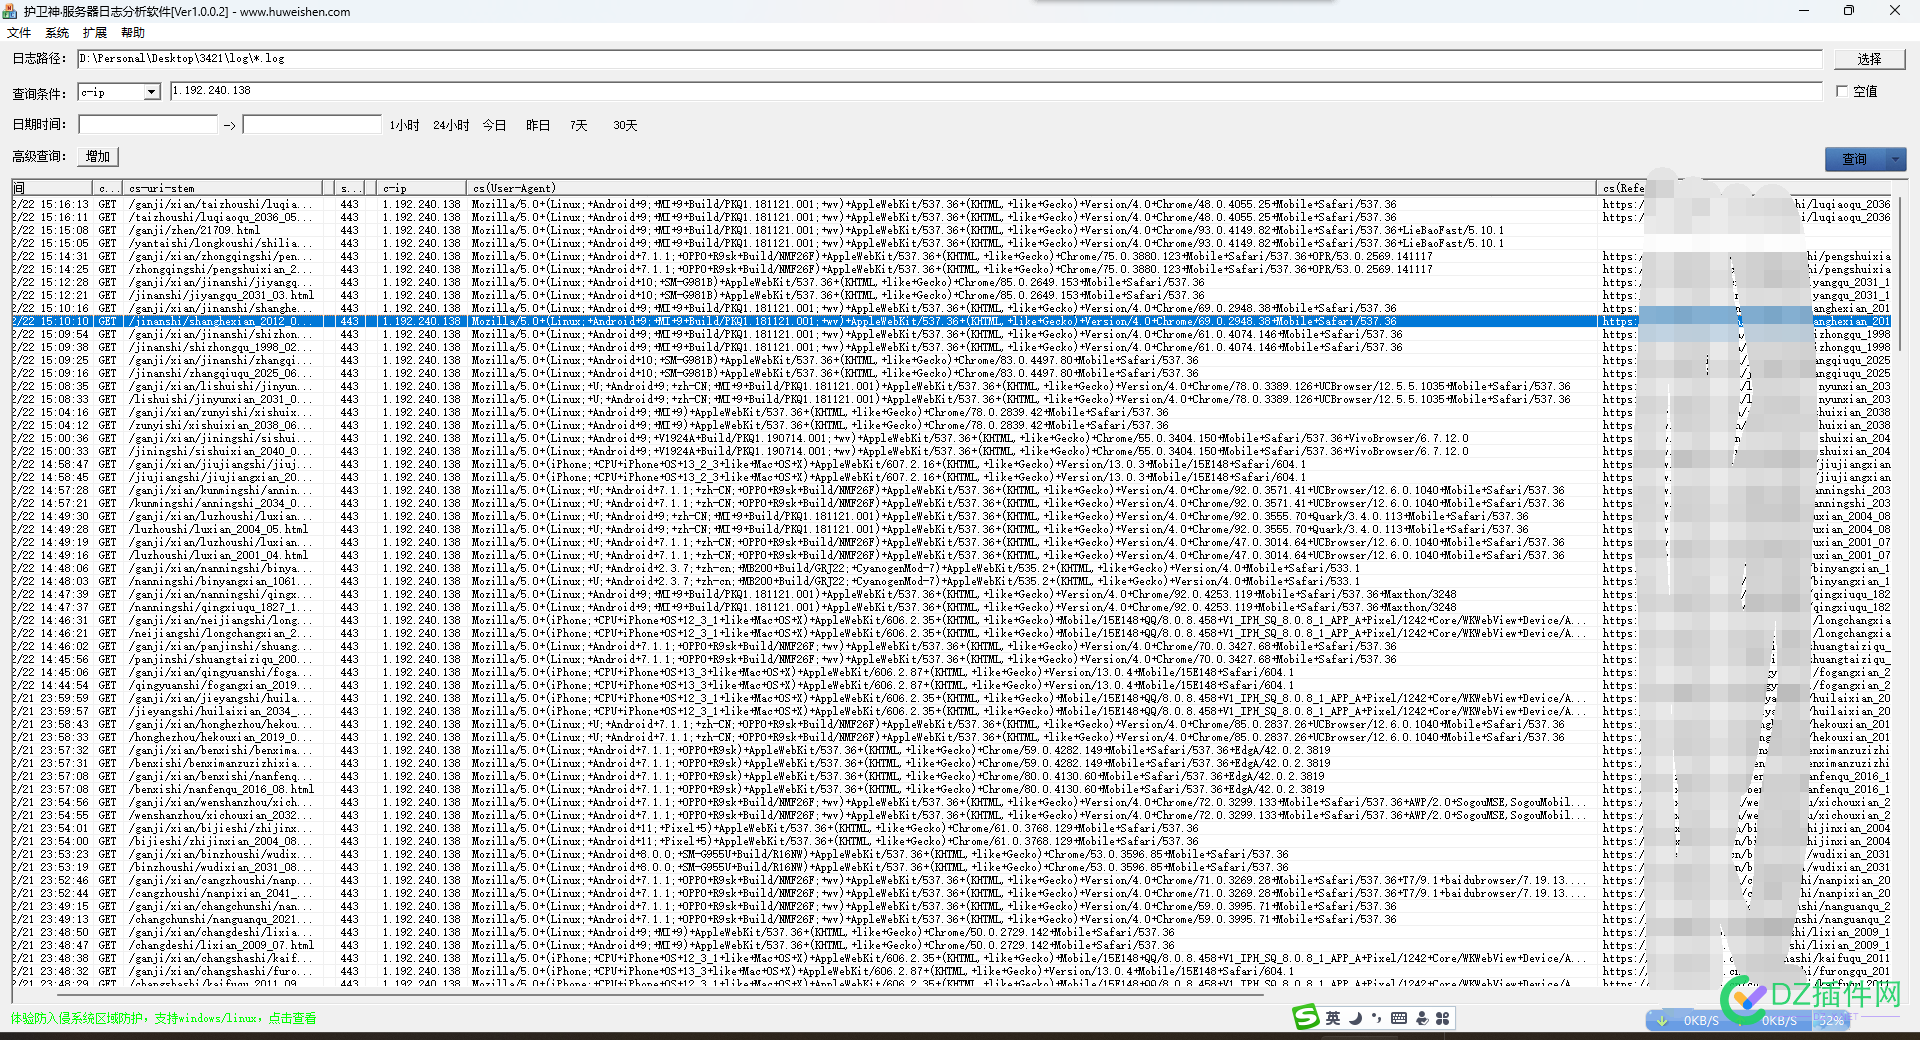Select the 1小时 time range
1920x1040 pixels.
click(404, 125)
